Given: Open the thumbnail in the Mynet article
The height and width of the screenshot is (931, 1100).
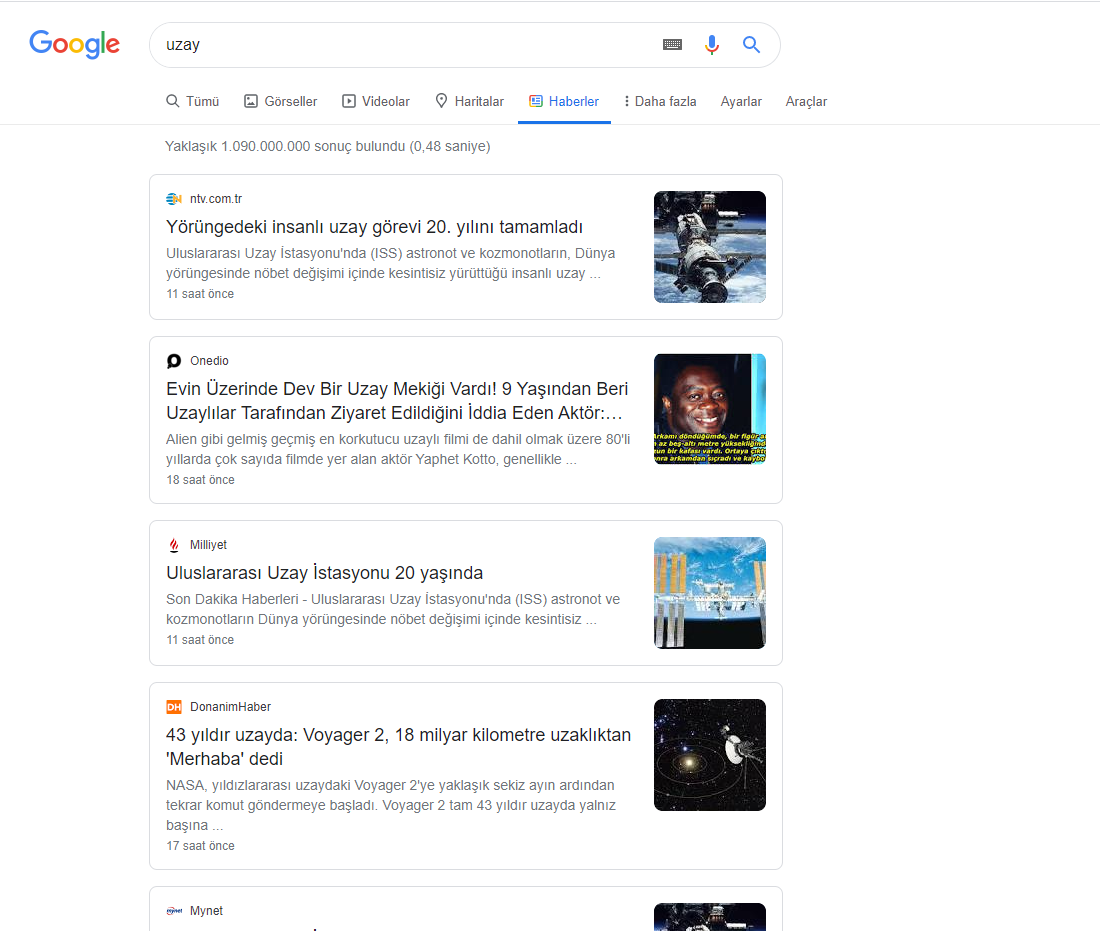Looking at the screenshot, I should coord(710,918).
